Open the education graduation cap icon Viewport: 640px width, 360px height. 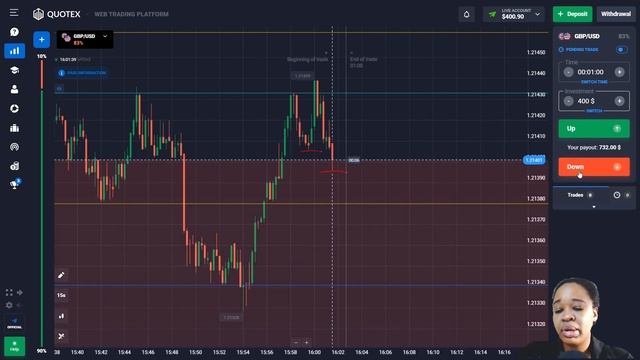14,70
